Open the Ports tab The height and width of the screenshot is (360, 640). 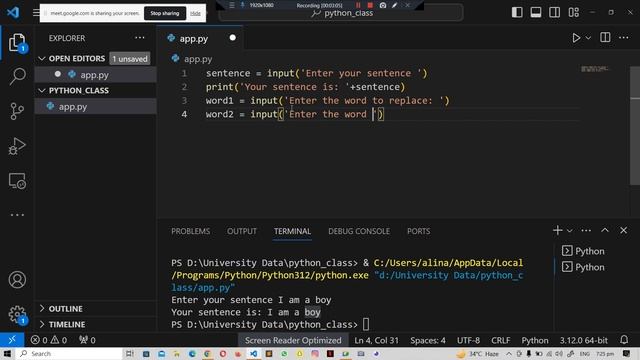[418, 231]
